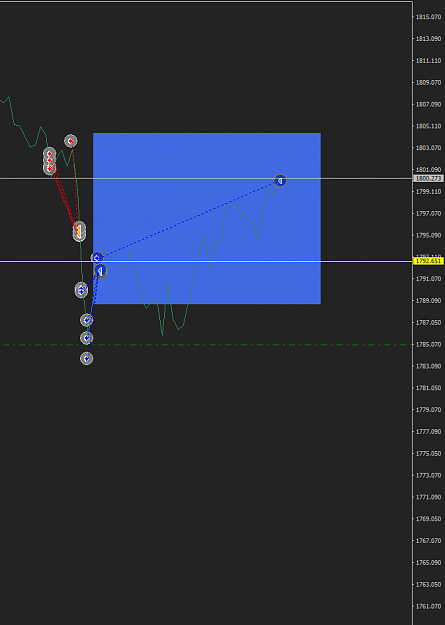Click the 1813.090 price axis label
The height and width of the screenshot is (625, 445).
pos(429,39)
